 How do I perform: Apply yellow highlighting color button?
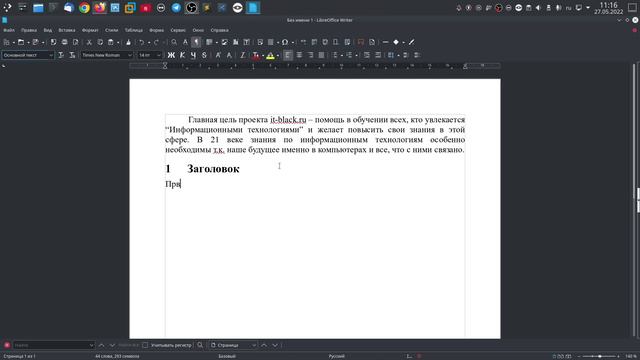[270, 55]
